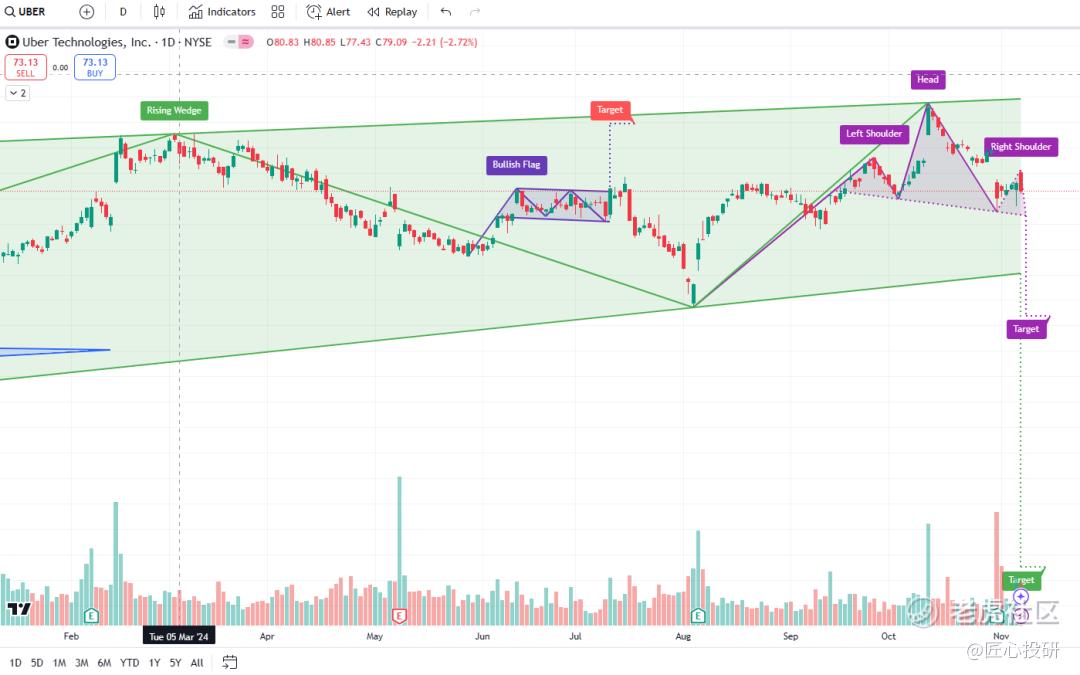Click the Uber logo icon beside title

[12, 42]
